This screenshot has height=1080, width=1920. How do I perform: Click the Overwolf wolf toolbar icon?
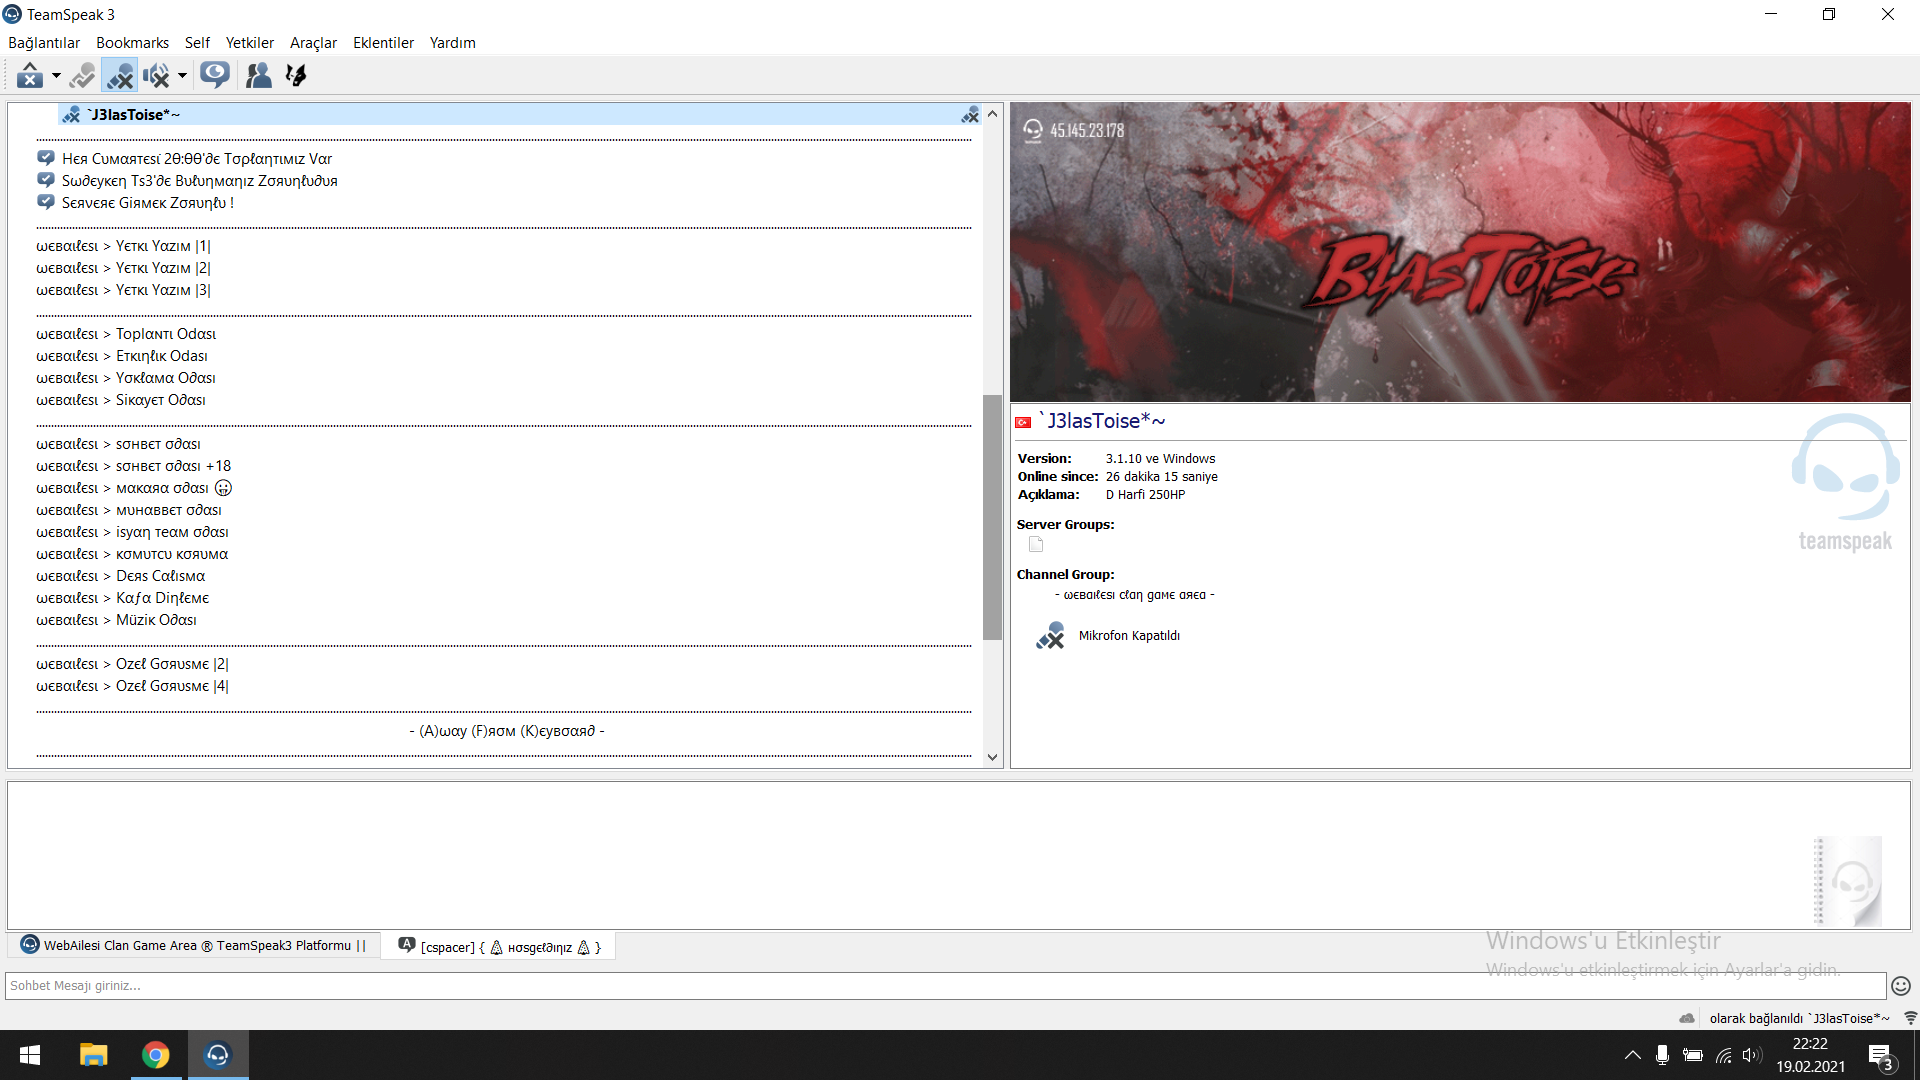point(296,75)
